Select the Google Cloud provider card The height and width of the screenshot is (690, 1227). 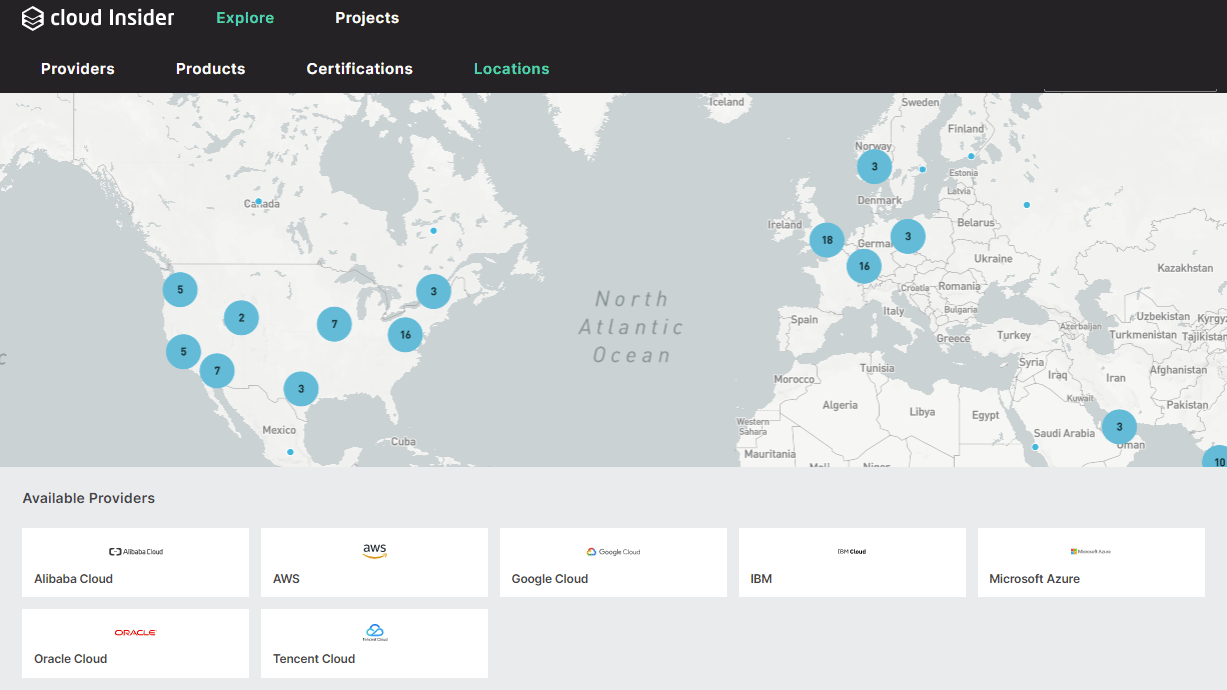(613, 563)
